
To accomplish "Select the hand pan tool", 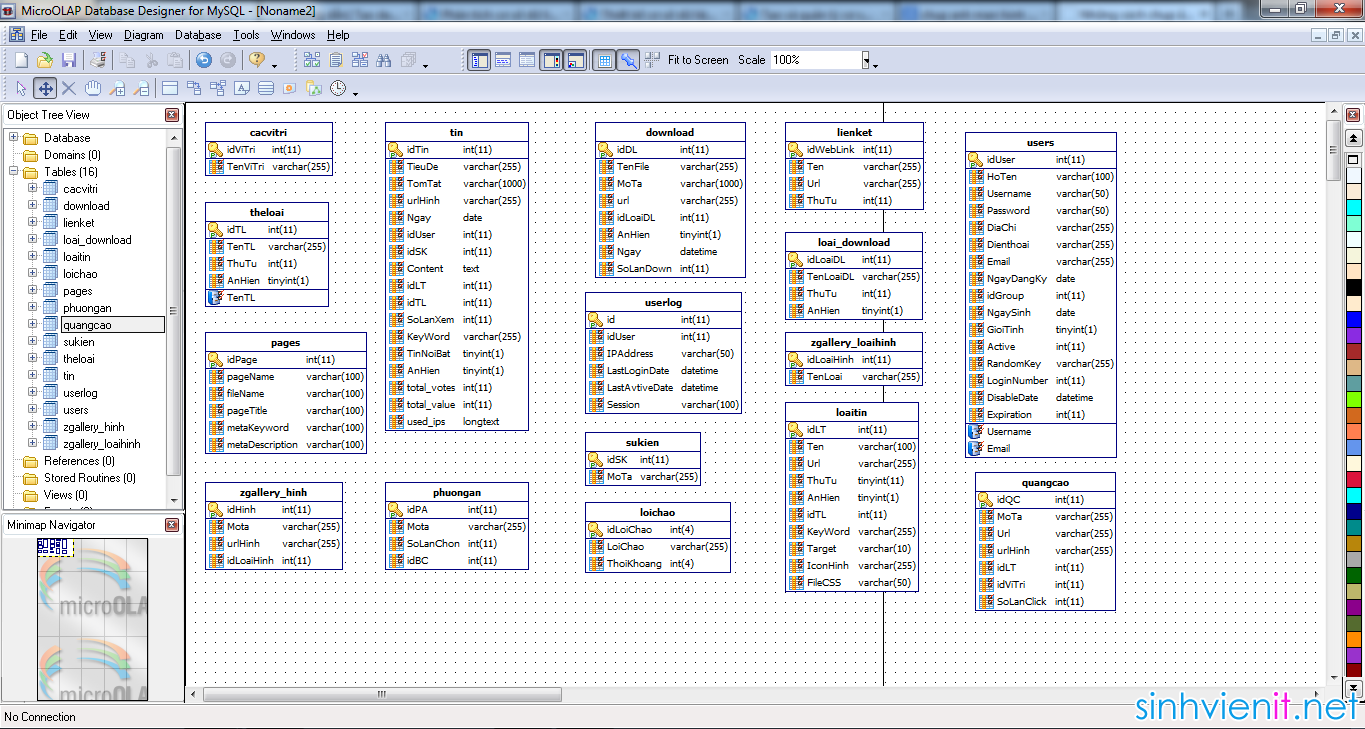I will click(93, 88).
